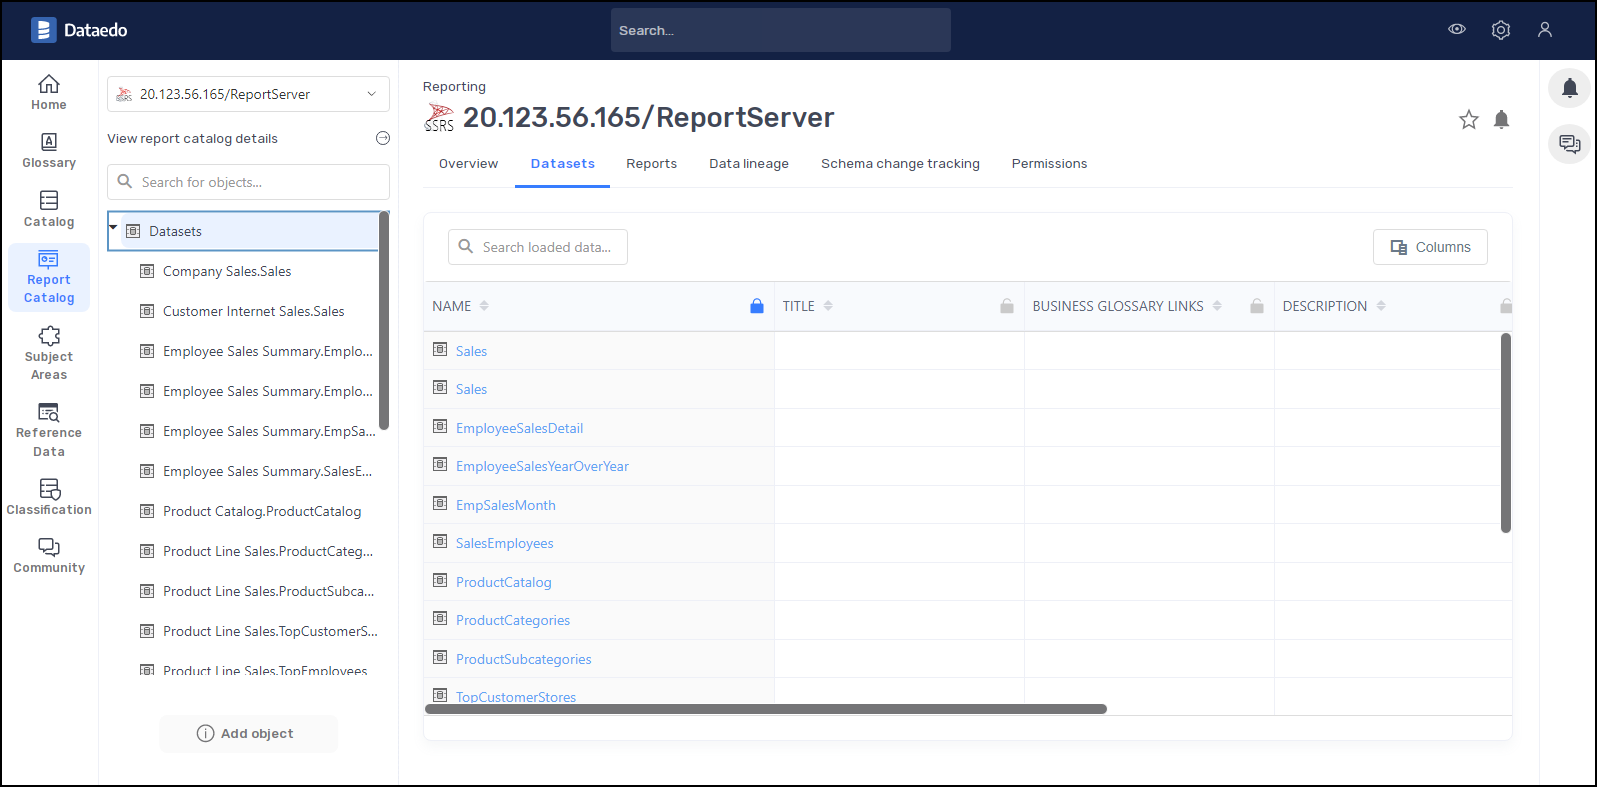Image resolution: width=1597 pixels, height=787 pixels.
Task: Star the ReportServer as favorite
Action: (x=1468, y=120)
